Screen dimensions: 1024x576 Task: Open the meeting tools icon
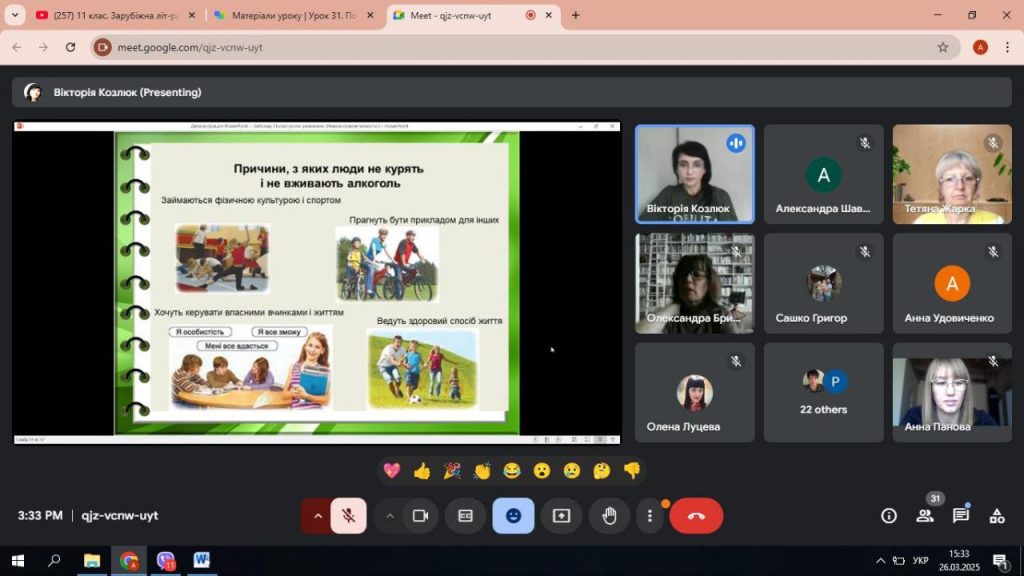[x=996, y=516]
